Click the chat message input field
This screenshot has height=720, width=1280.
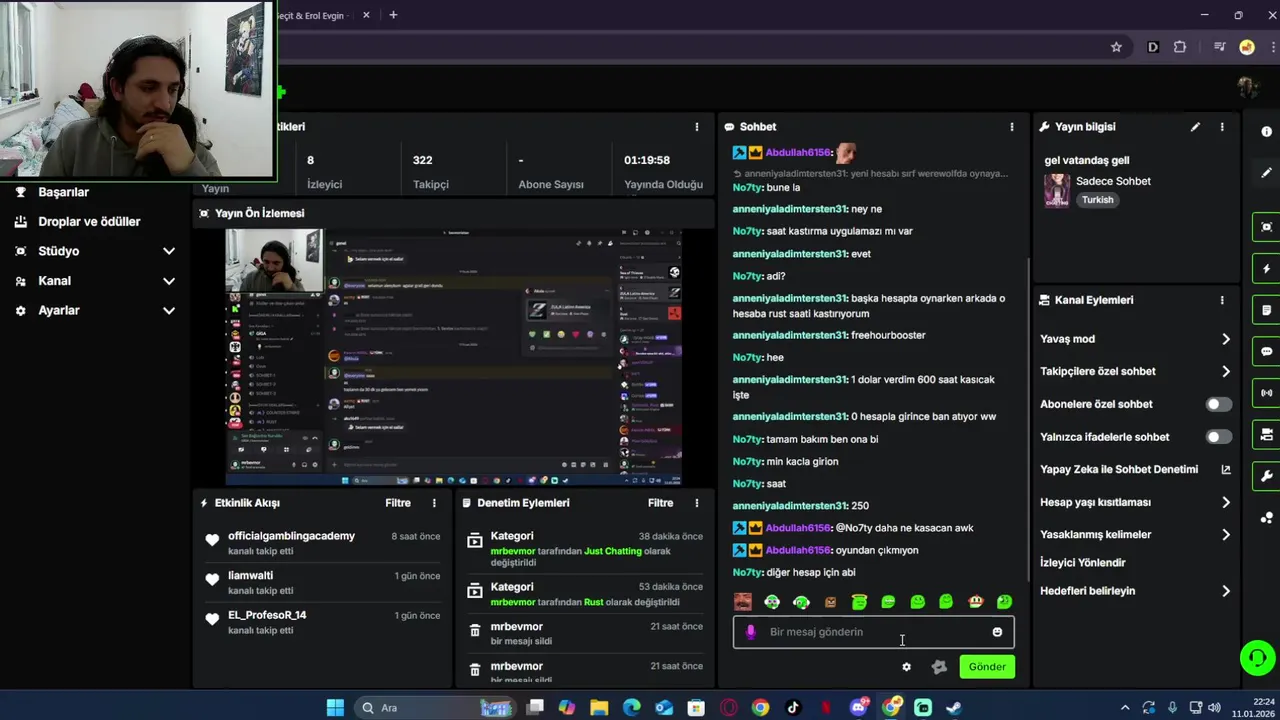coord(874,632)
